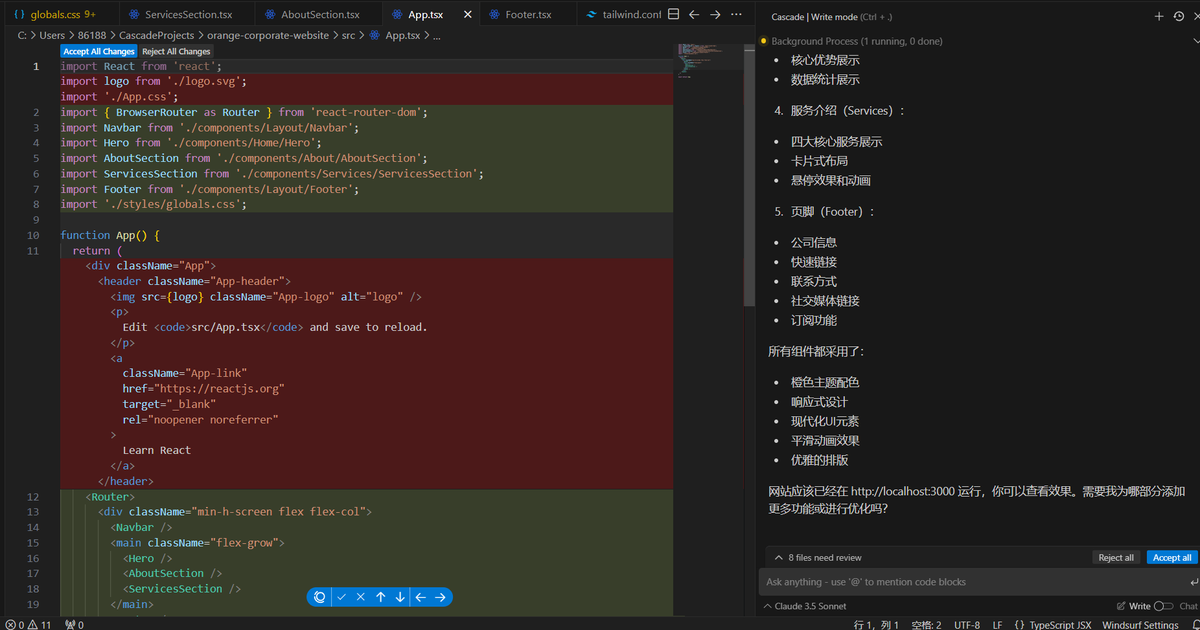Click the Learn React text in removed code
Viewport: 1200px width, 630px height.
pyautogui.click(x=156, y=450)
